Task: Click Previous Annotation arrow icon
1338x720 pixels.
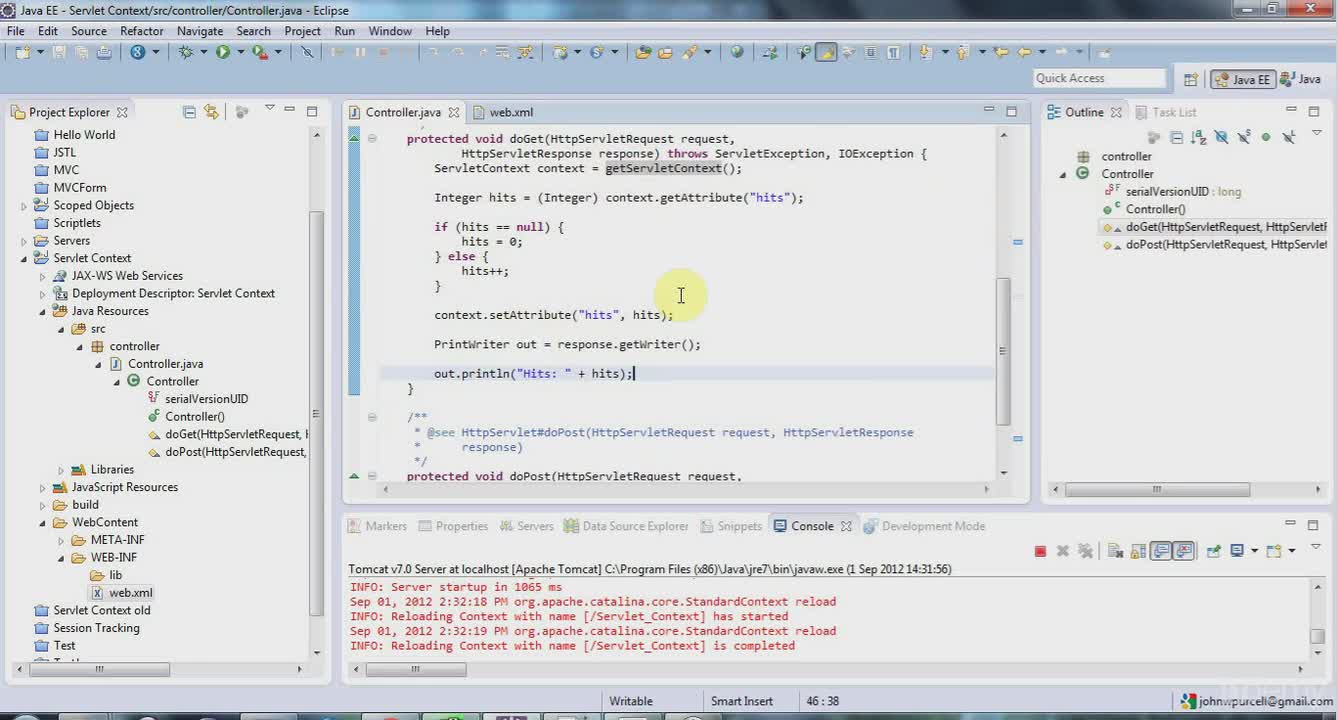Action: click(x=961, y=52)
